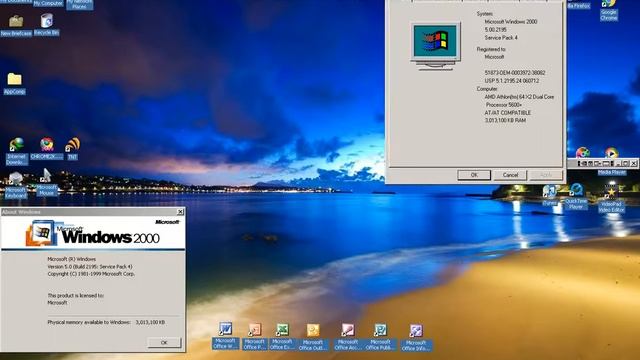This screenshot has width=640, height=360.
Task: Click 'Microsoft Windows 2000' system text
Action: [x=511, y=22]
